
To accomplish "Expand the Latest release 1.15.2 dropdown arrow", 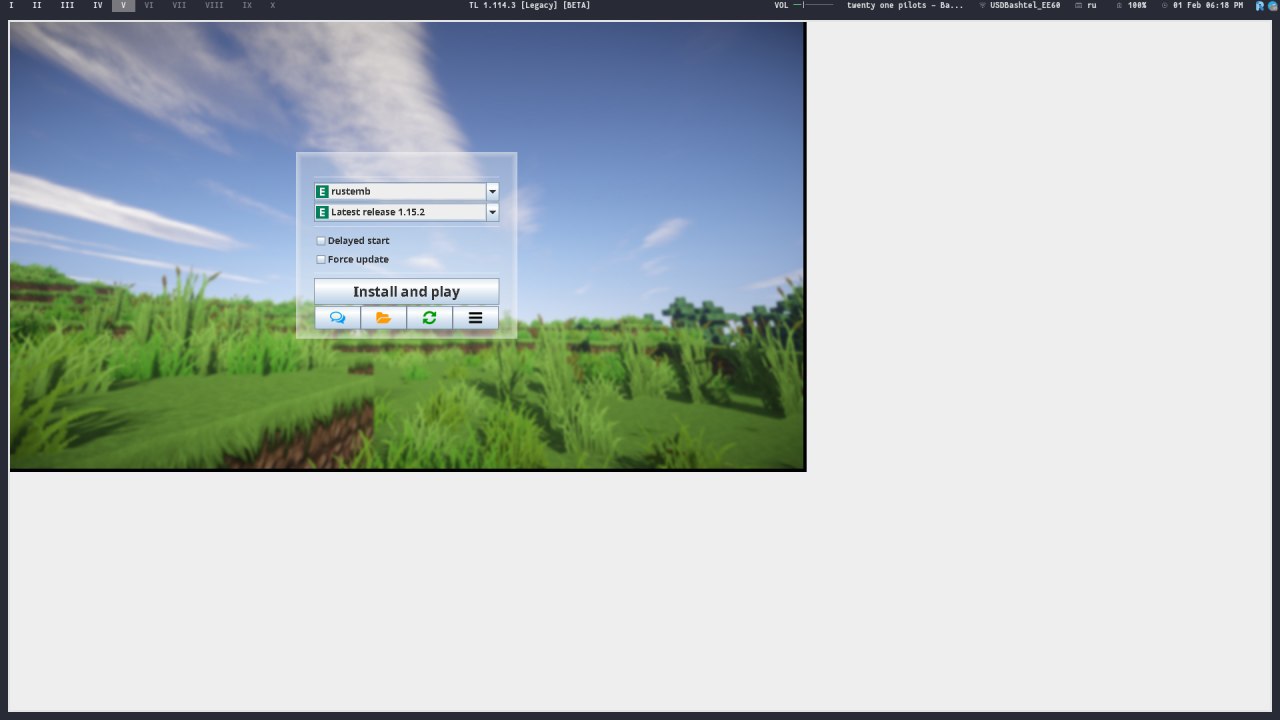I will click(x=492, y=212).
